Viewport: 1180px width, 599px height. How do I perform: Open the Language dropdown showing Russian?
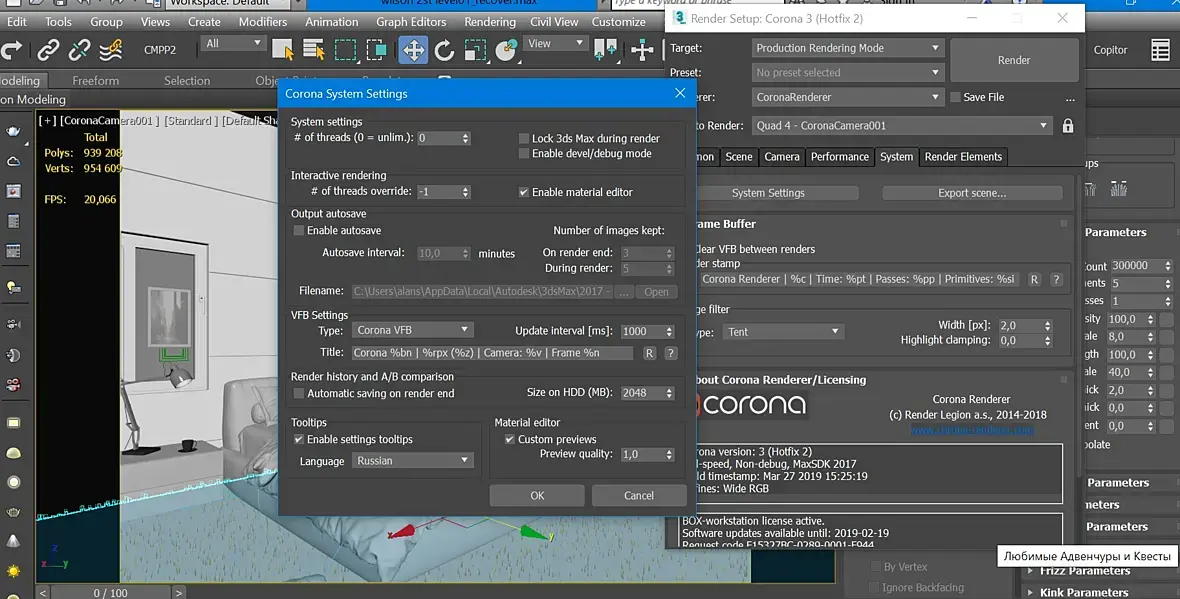[x=411, y=461]
